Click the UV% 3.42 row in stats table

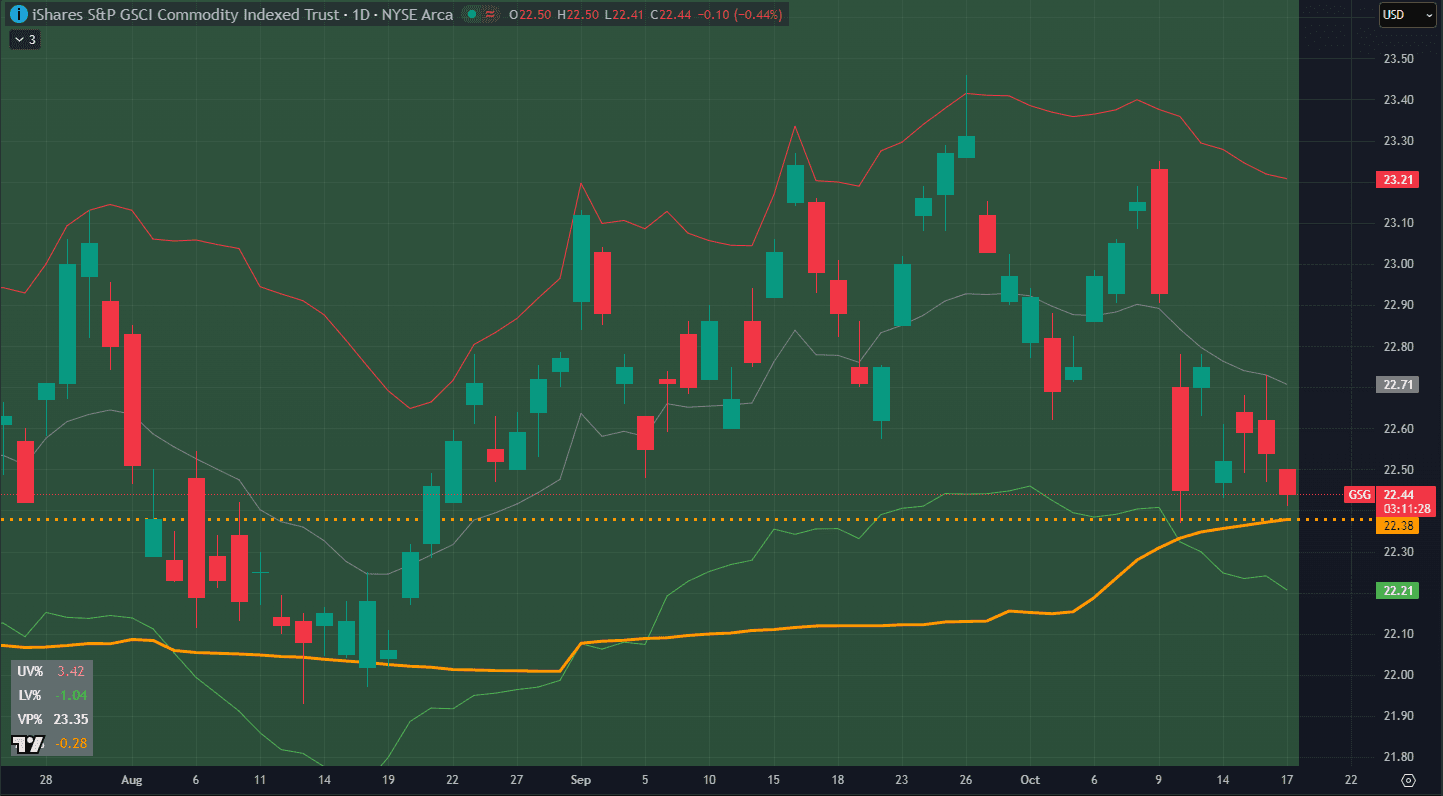51,671
